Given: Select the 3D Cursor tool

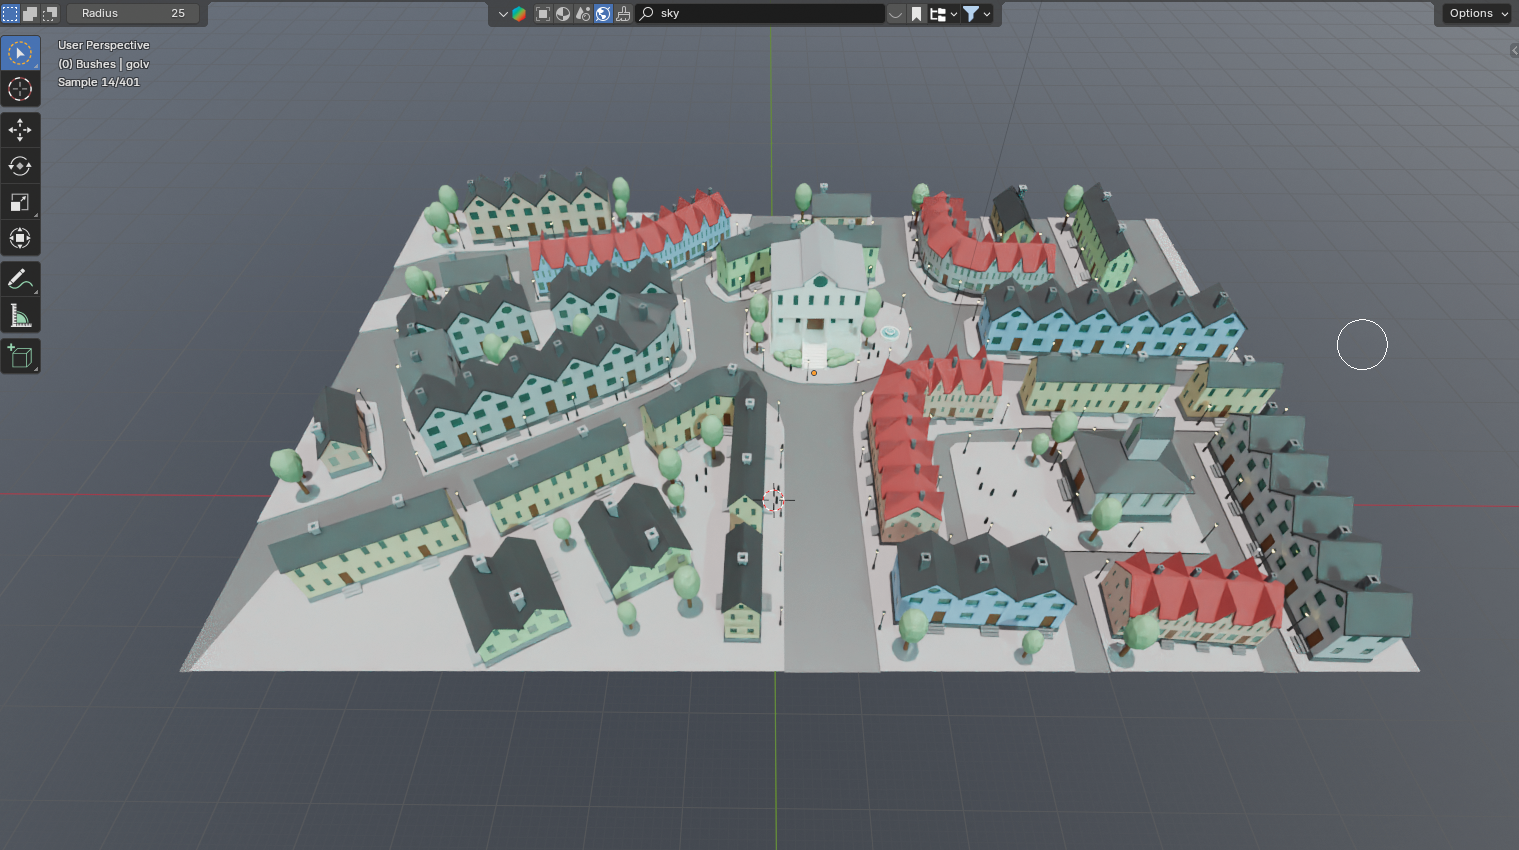Looking at the screenshot, I should coord(20,89).
